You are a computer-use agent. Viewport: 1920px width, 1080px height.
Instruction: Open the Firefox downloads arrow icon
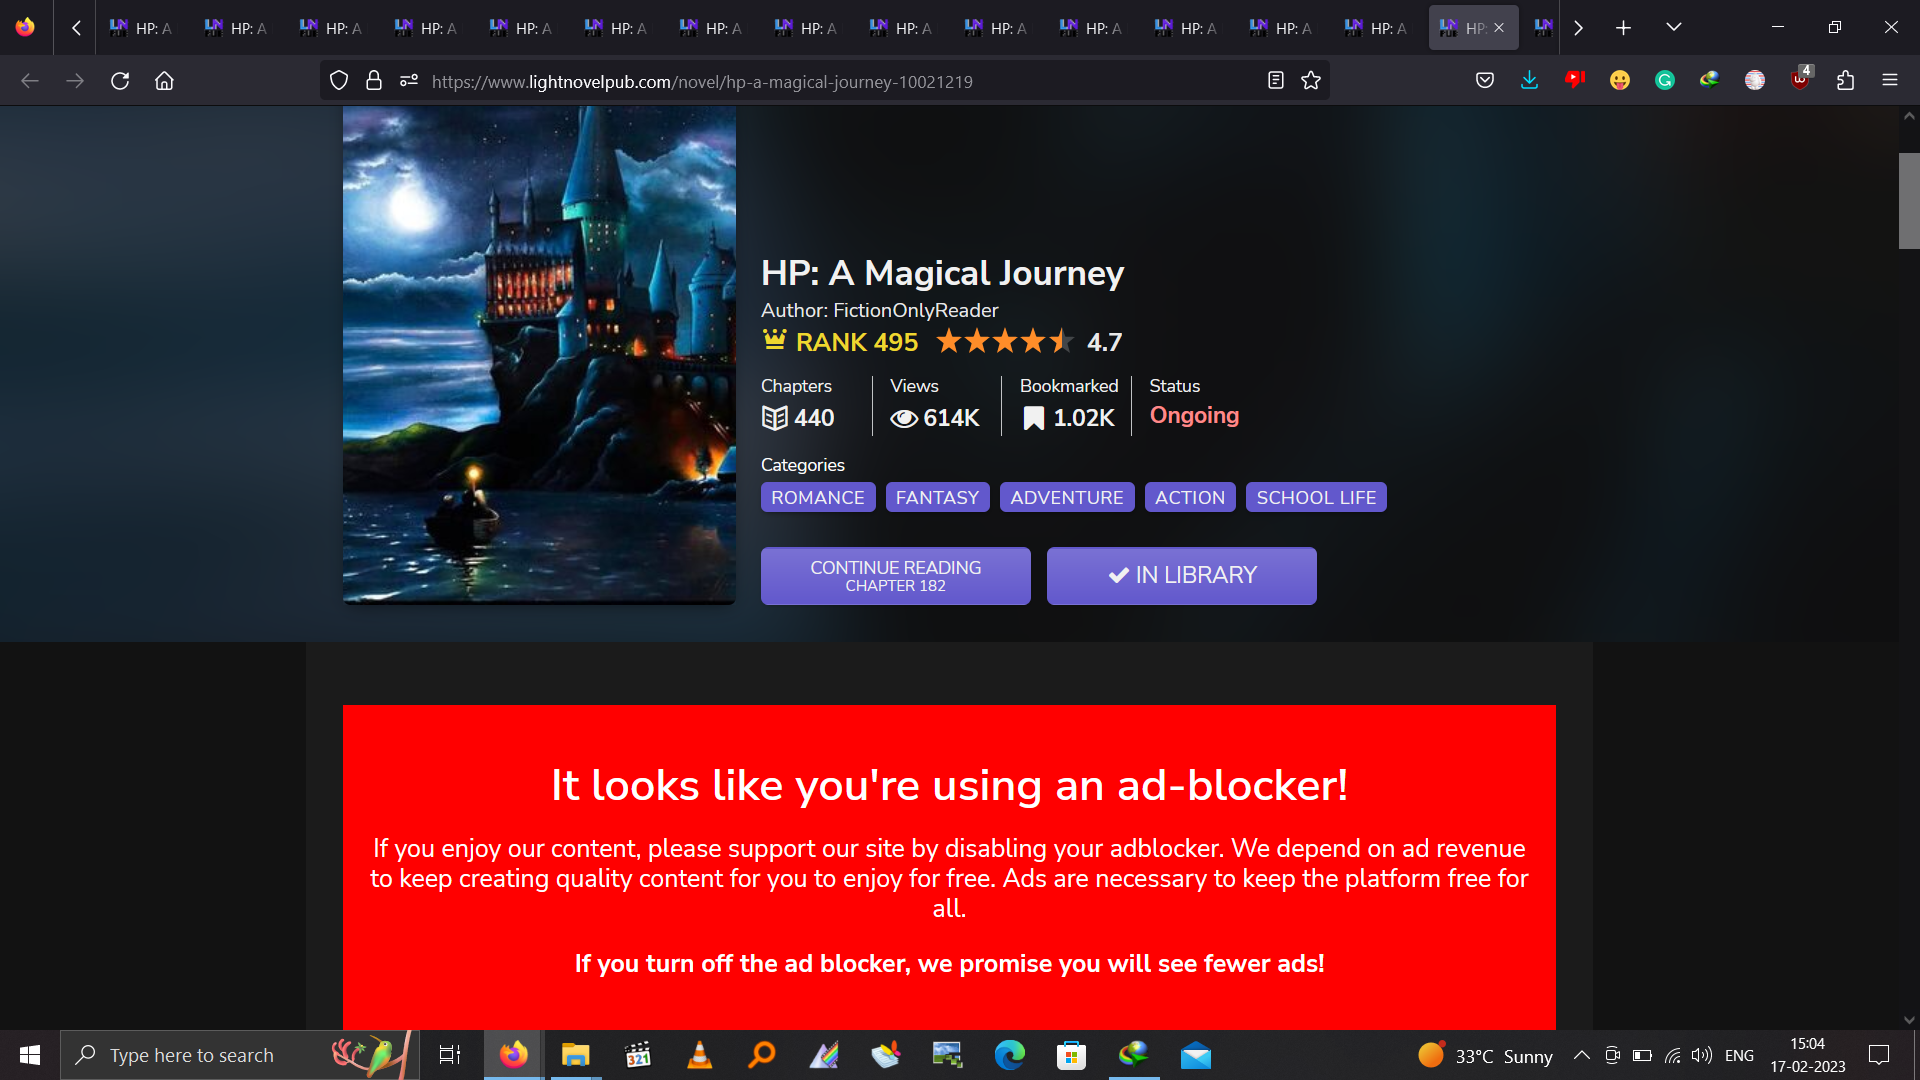tap(1529, 81)
